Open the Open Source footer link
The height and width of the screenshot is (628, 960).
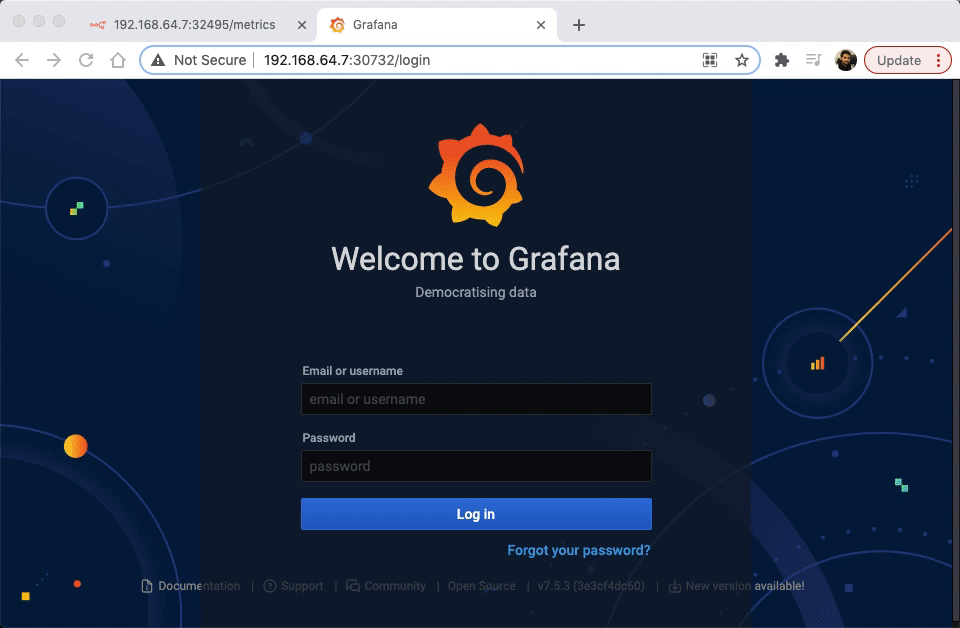481,586
